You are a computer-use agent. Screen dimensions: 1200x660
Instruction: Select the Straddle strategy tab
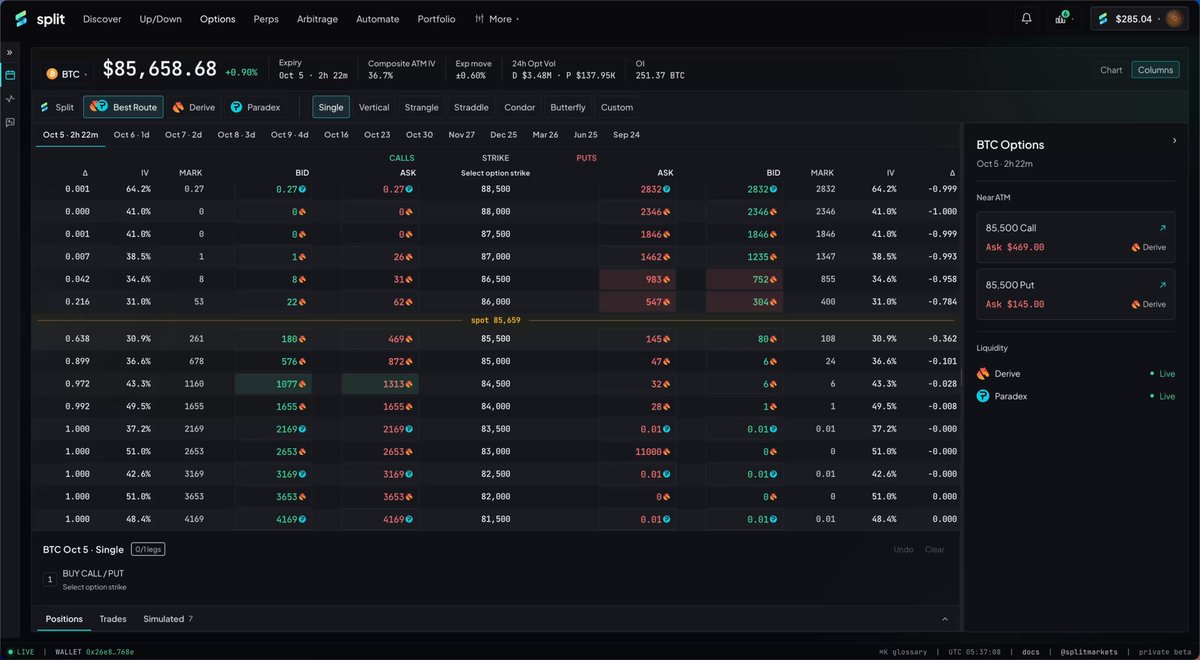471,107
